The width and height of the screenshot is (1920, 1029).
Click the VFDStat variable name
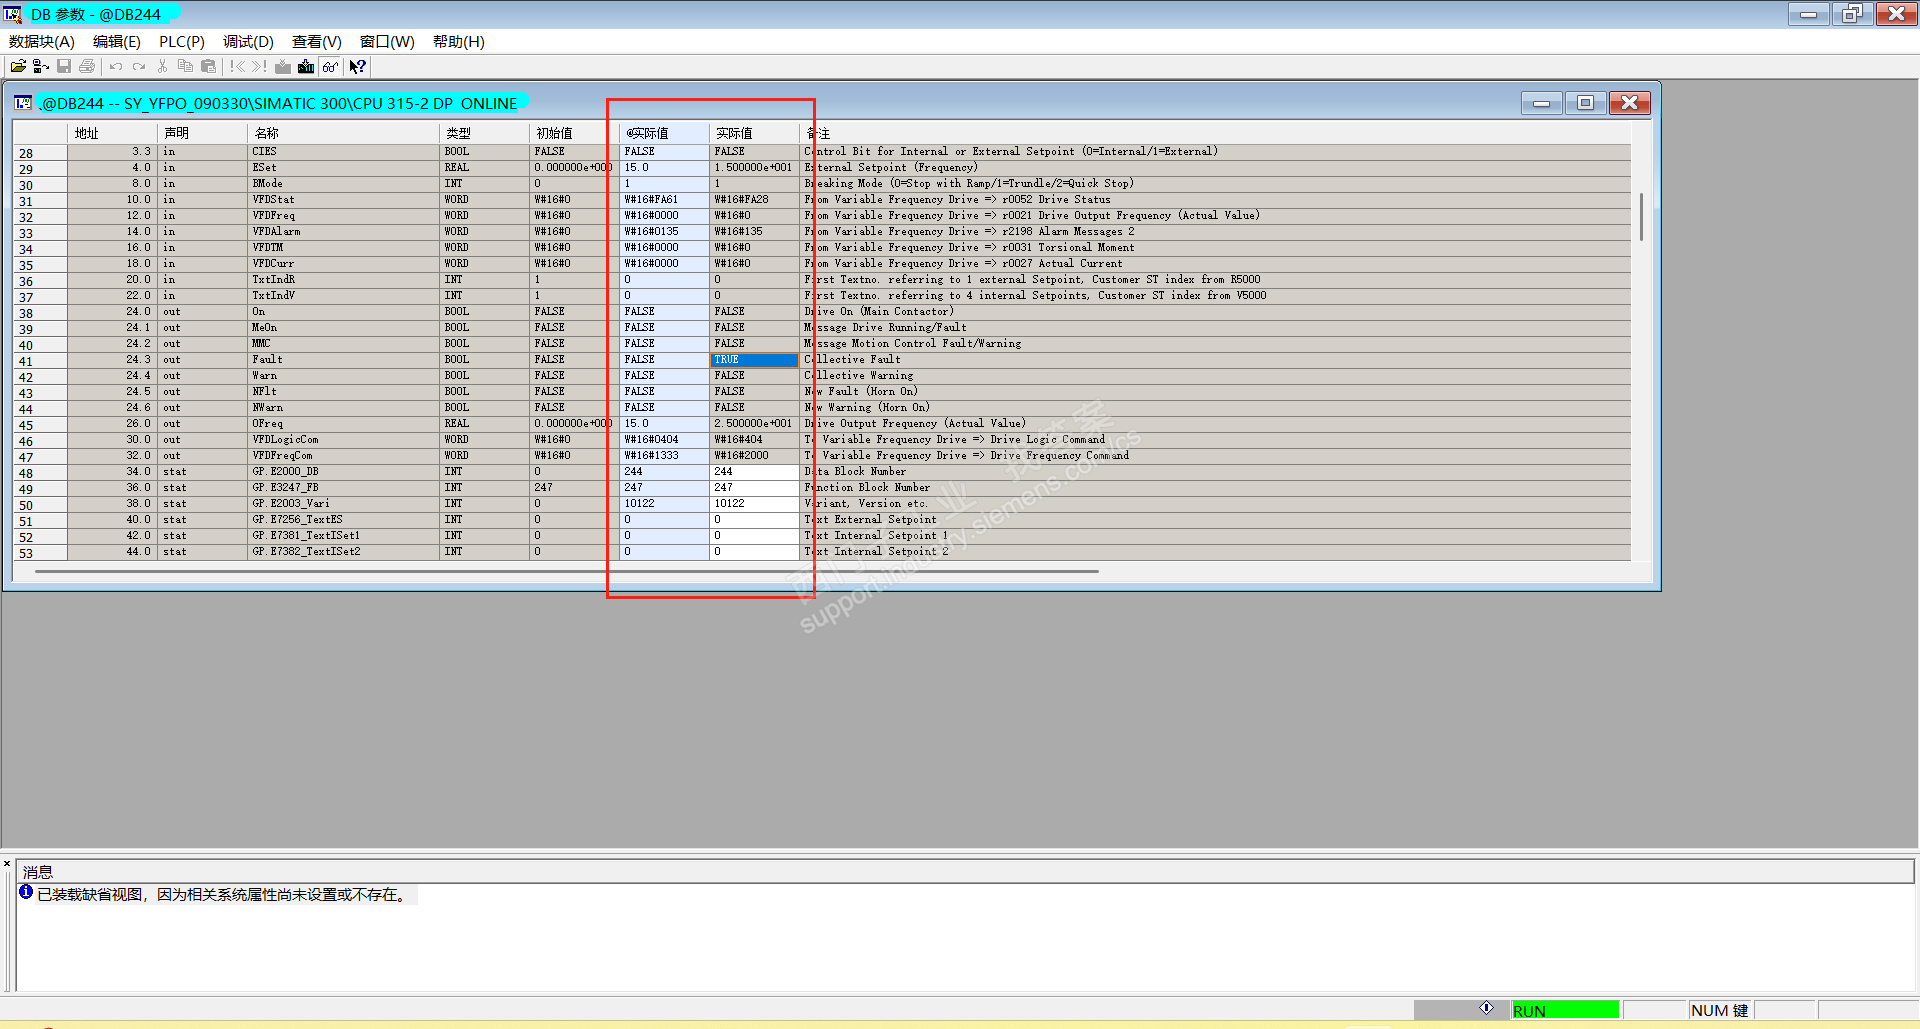click(x=273, y=200)
